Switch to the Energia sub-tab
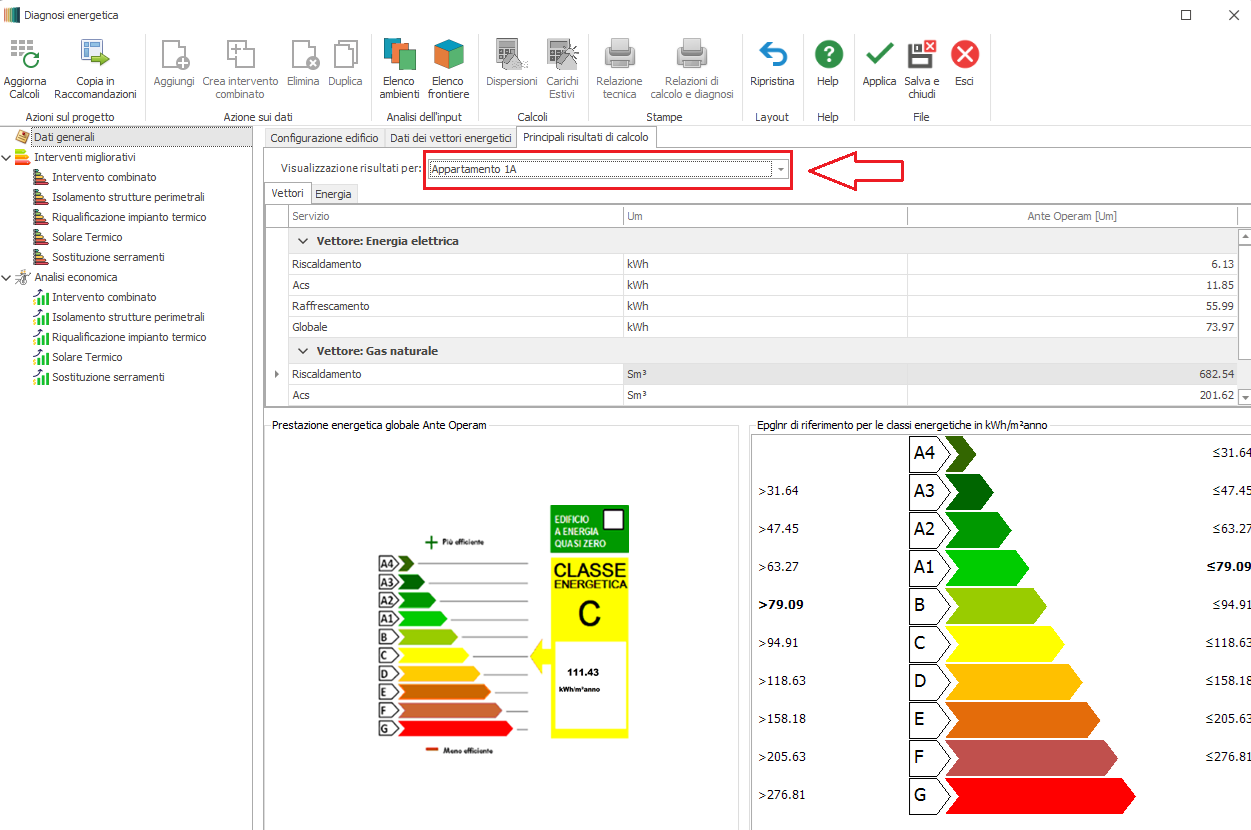This screenshot has height=830, width=1251. [333, 194]
